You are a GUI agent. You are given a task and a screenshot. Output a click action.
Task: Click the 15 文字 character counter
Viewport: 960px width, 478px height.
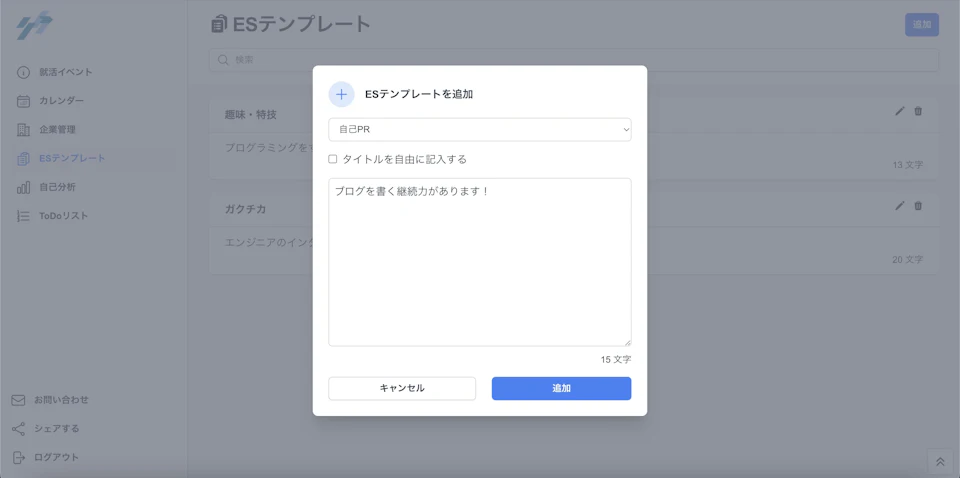coord(616,360)
